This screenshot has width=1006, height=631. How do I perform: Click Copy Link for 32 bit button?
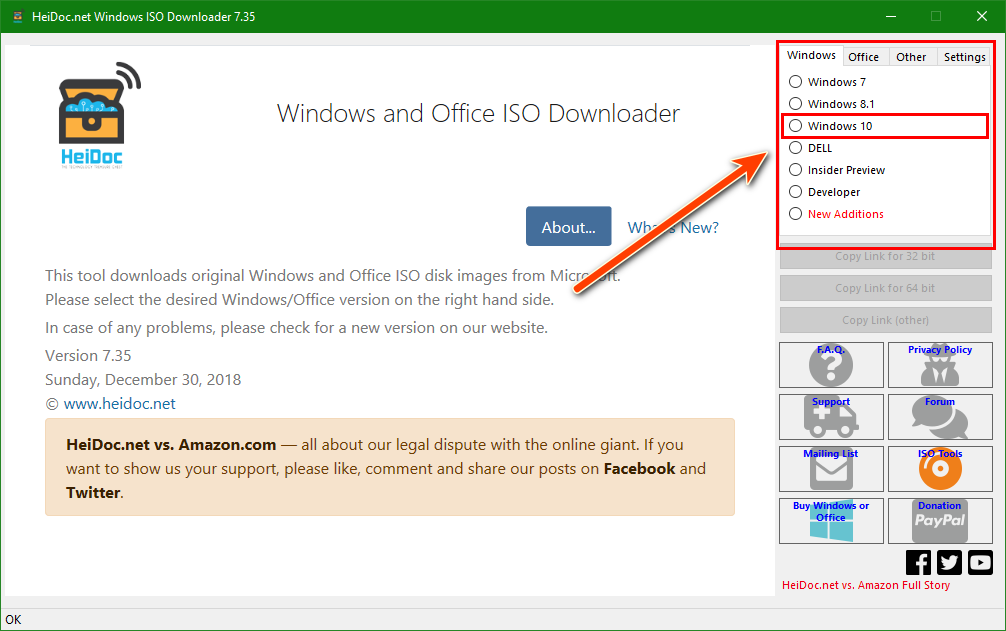885,256
